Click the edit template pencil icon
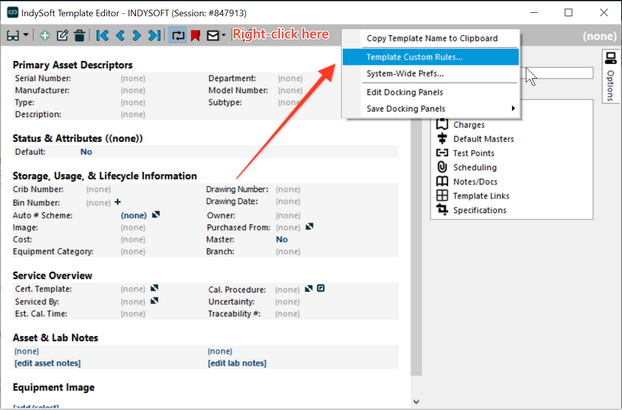The height and width of the screenshot is (410, 622). (62, 36)
